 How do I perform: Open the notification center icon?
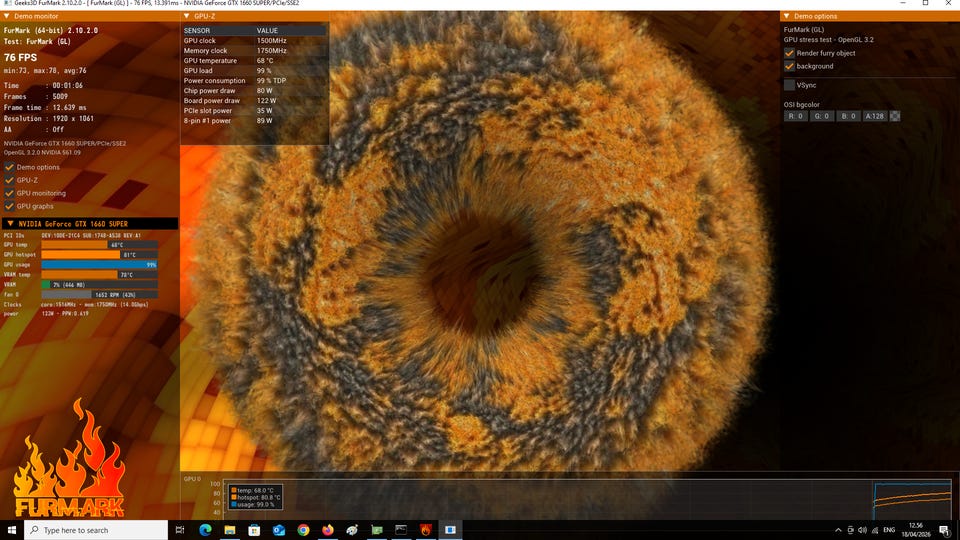[945, 530]
